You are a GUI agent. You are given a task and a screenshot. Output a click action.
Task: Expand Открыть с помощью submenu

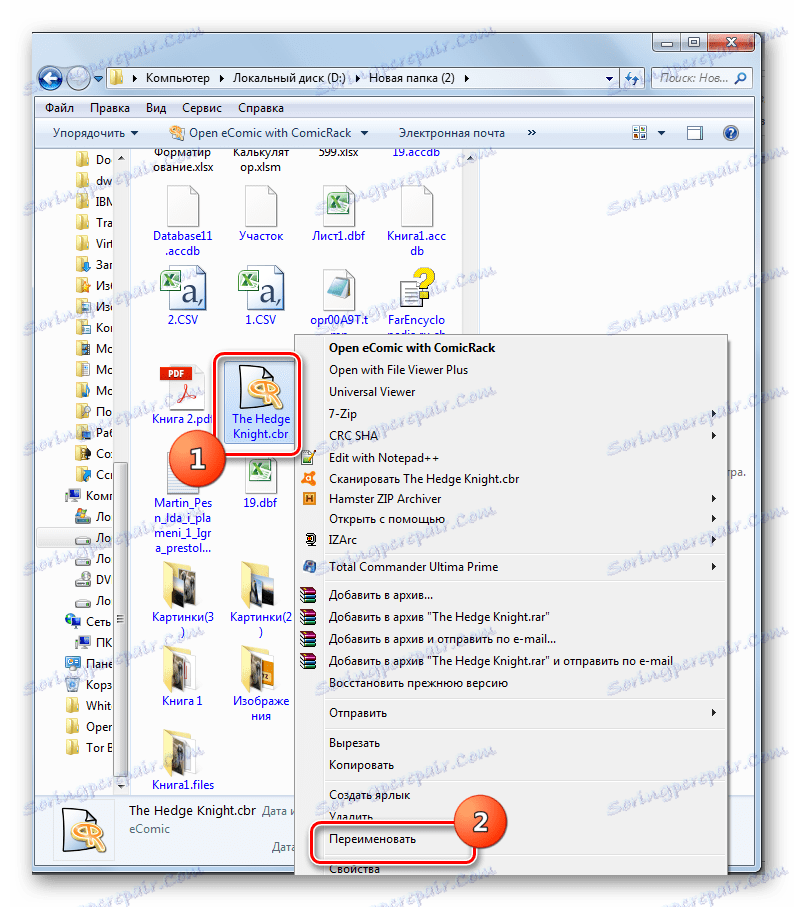pyautogui.click(x=511, y=519)
